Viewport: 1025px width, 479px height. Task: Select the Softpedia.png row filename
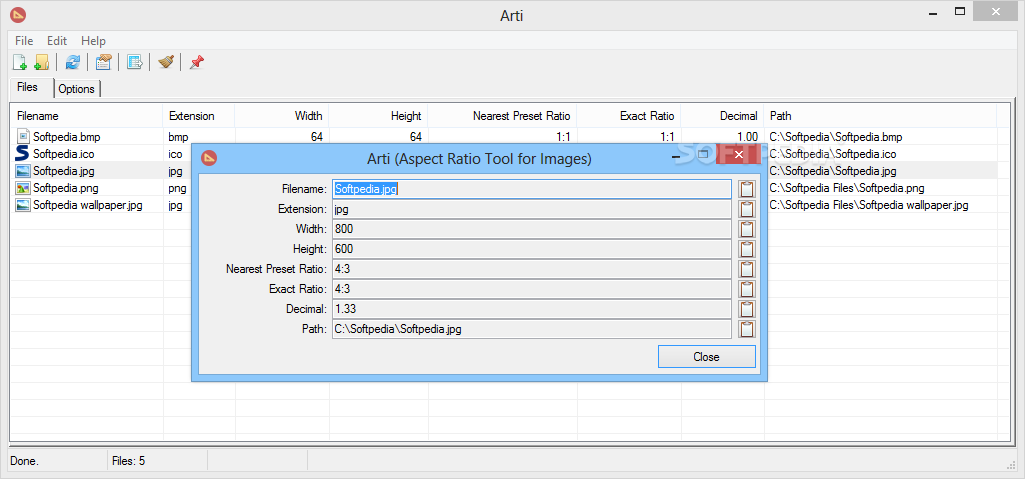(66, 188)
